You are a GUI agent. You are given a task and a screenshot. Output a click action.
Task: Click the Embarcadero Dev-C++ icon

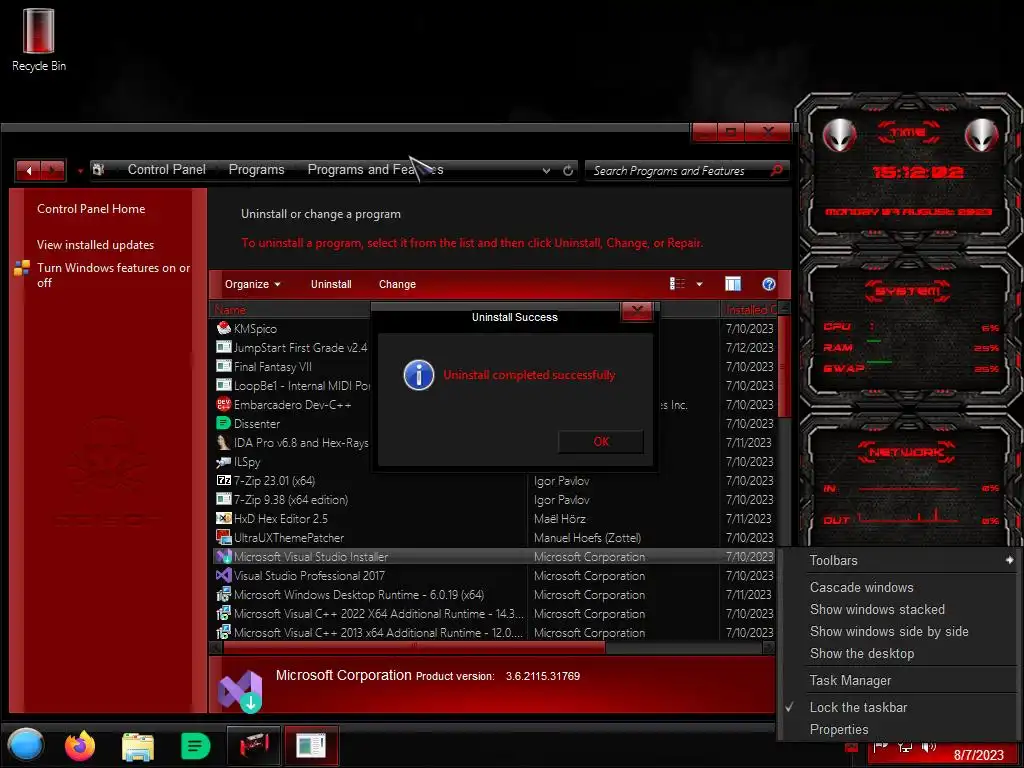coord(223,404)
